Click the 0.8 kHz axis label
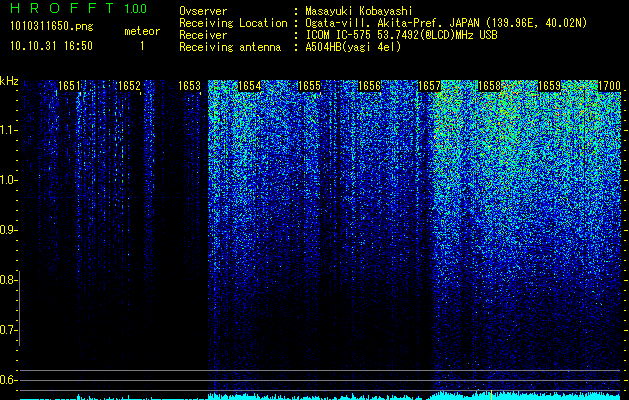The height and width of the screenshot is (400, 629). [x=7, y=280]
